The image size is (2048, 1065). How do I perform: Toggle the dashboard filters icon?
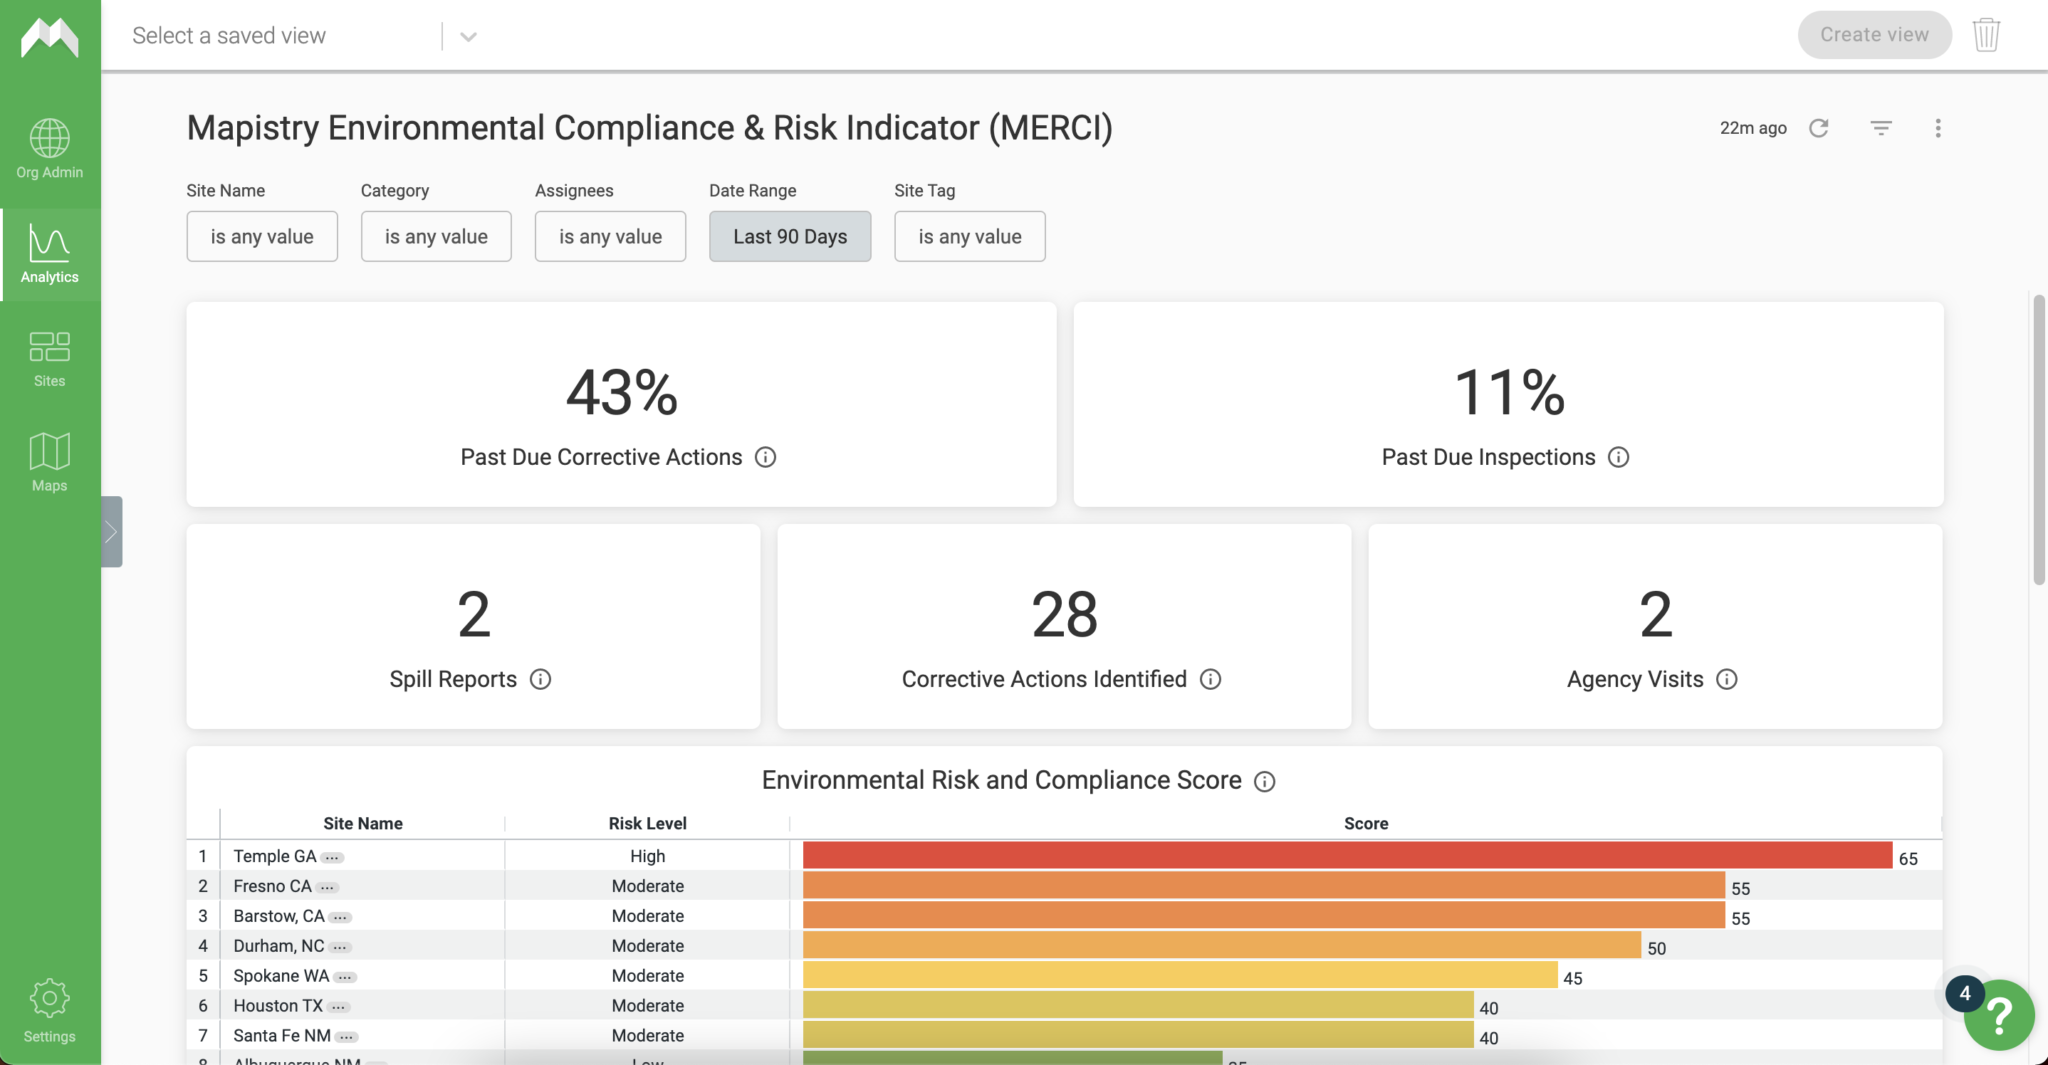(1881, 128)
